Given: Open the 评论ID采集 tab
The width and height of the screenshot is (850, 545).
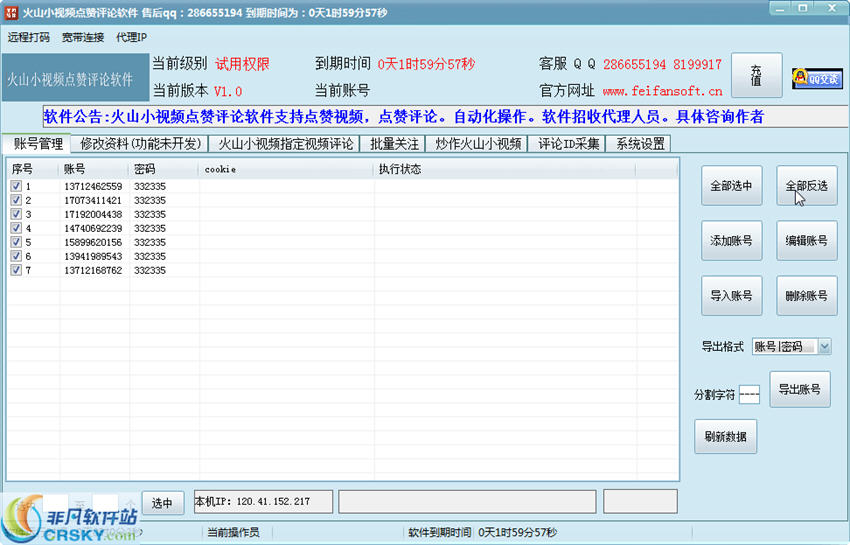Looking at the screenshot, I should pyautogui.click(x=568, y=144).
